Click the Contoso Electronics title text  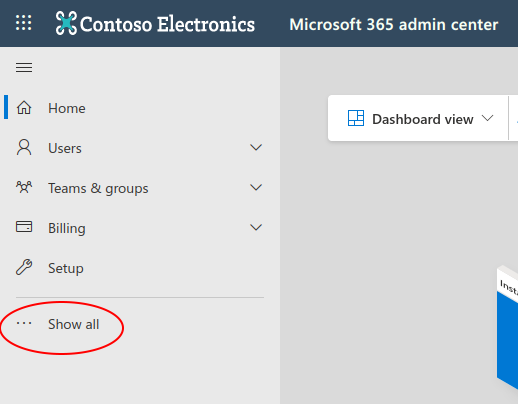(167, 24)
